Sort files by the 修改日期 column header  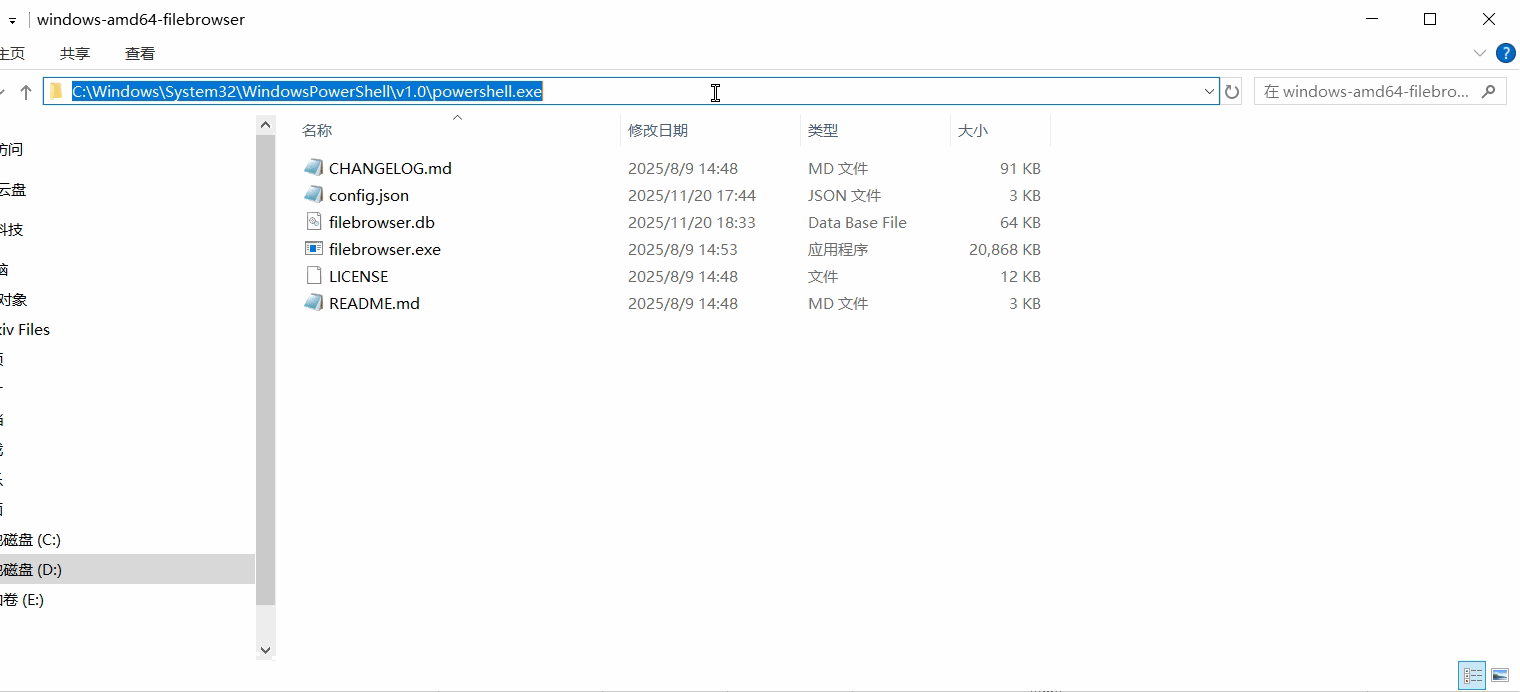coord(658,130)
